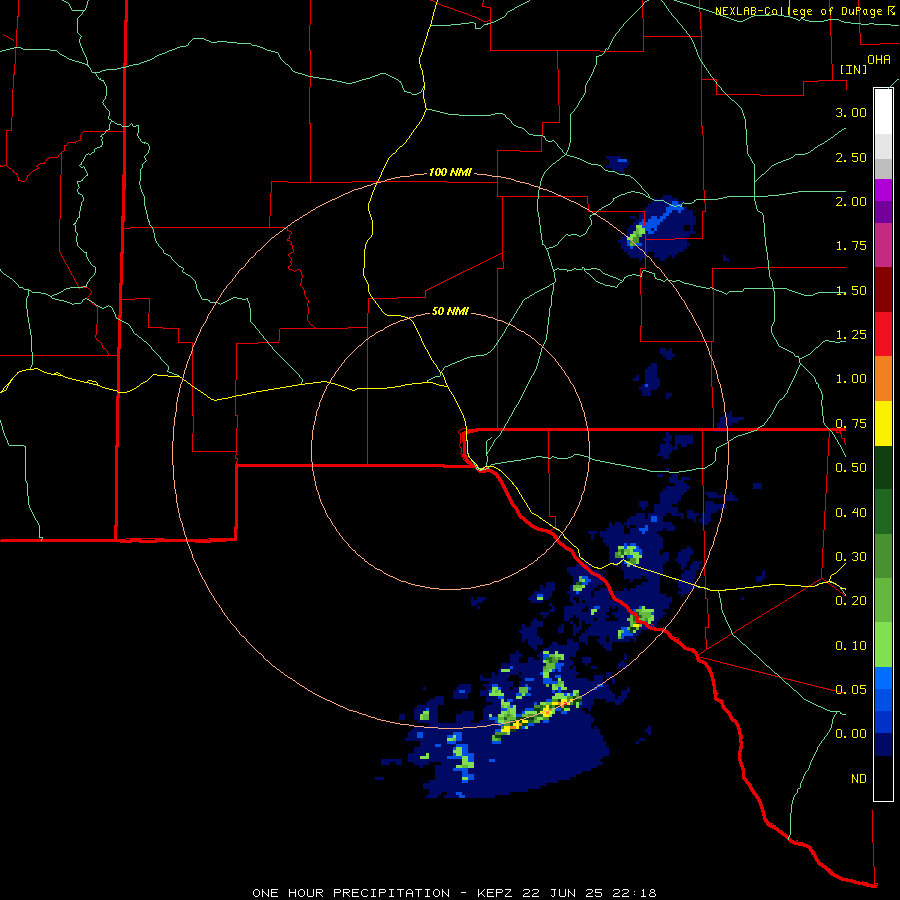Click the 2.50 legend value
This screenshot has width=900, height=900.
tap(851, 157)
